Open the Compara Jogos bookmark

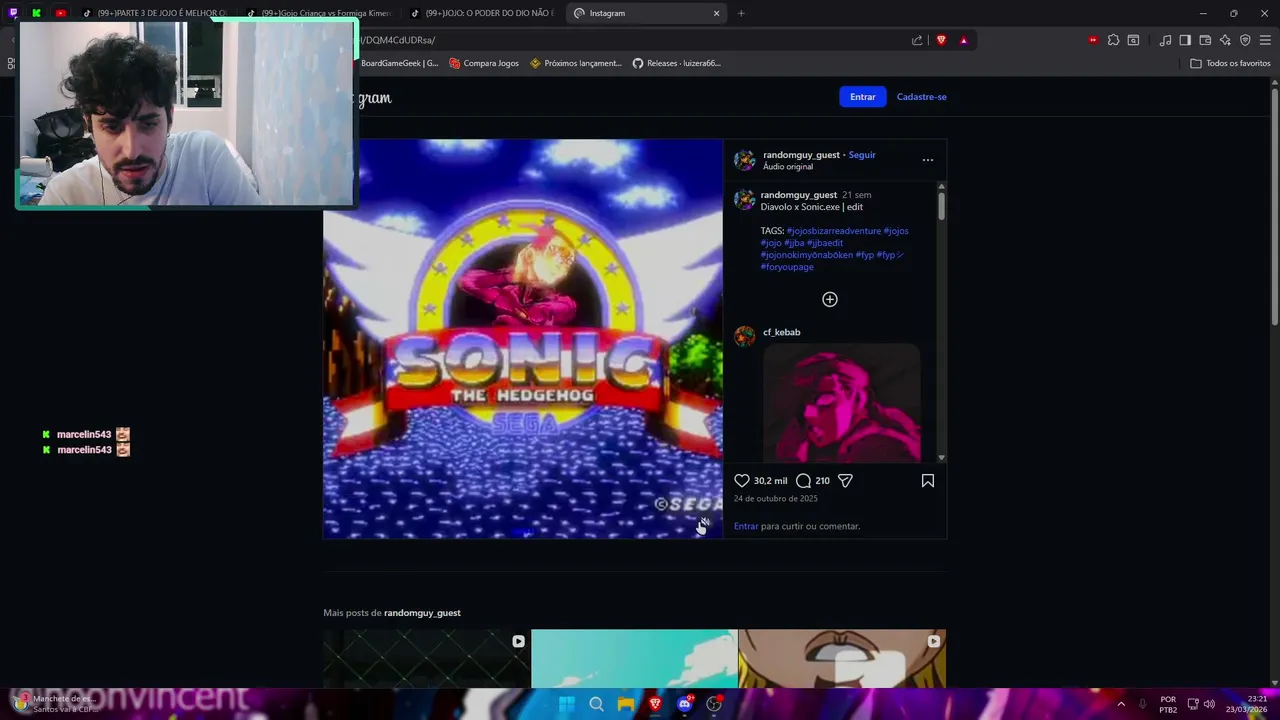[x=484, y=63]
